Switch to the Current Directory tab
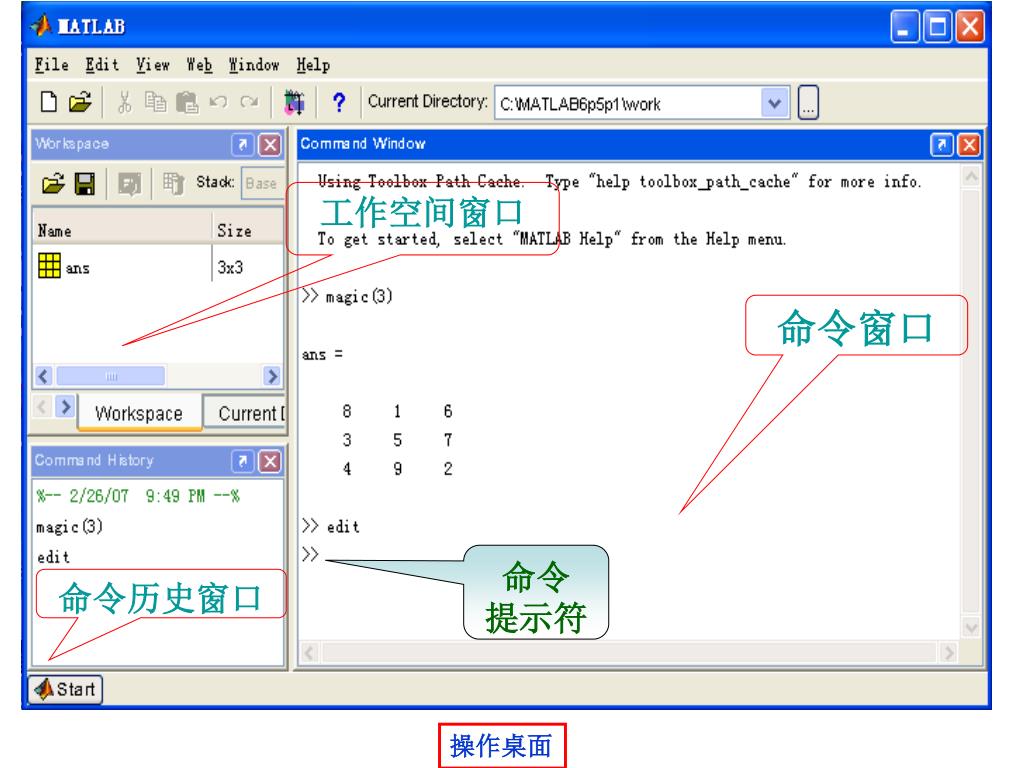1024x768 pixels. point(244,413)
